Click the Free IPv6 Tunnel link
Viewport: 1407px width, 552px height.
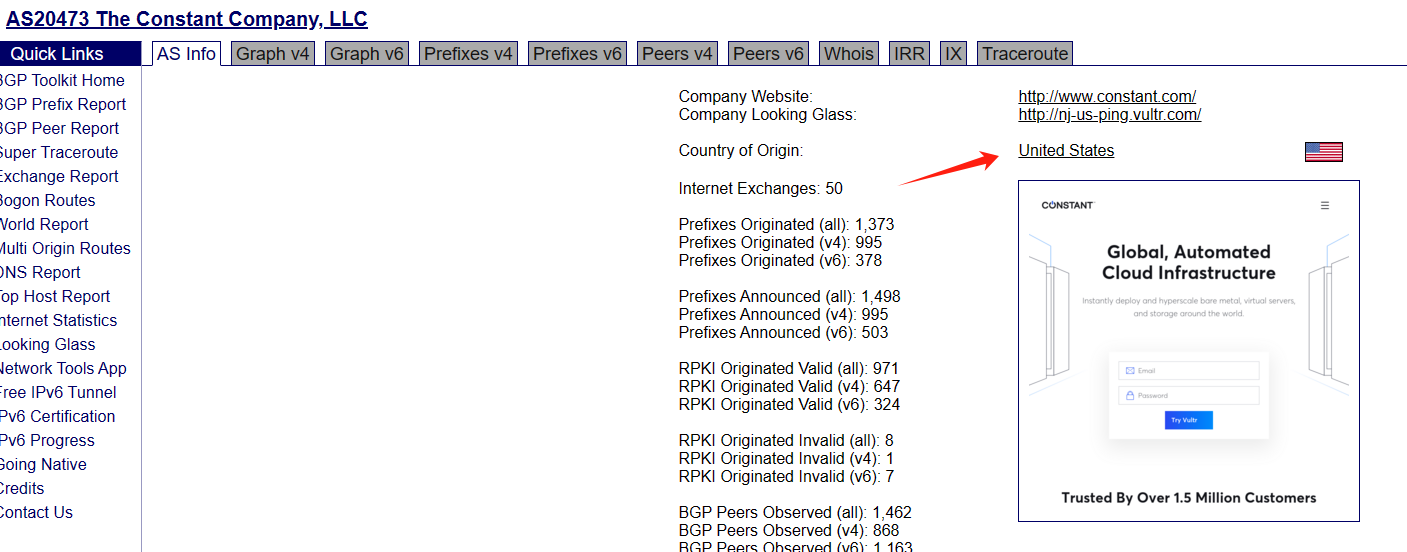(x=58, y=393)
